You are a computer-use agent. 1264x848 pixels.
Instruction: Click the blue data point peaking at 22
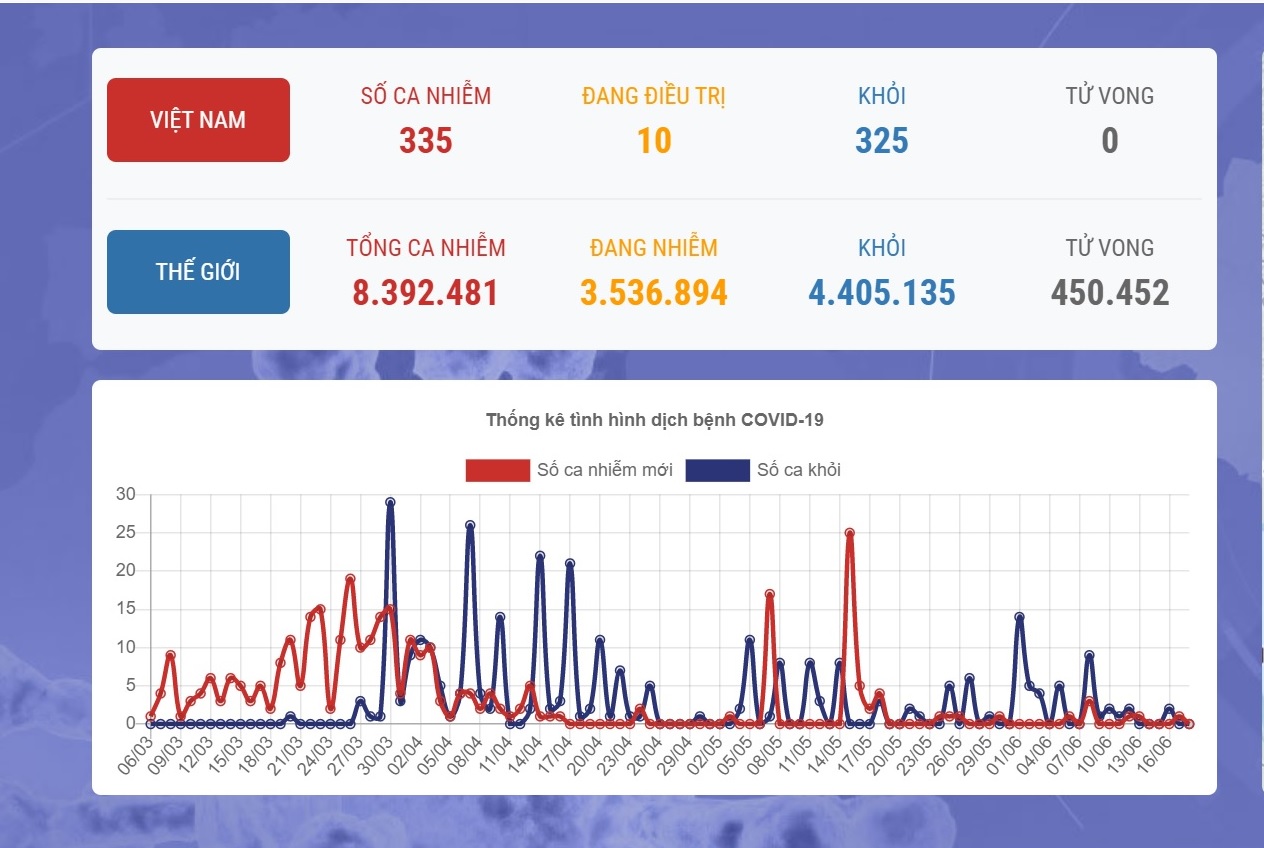click(x=540, y=556)
